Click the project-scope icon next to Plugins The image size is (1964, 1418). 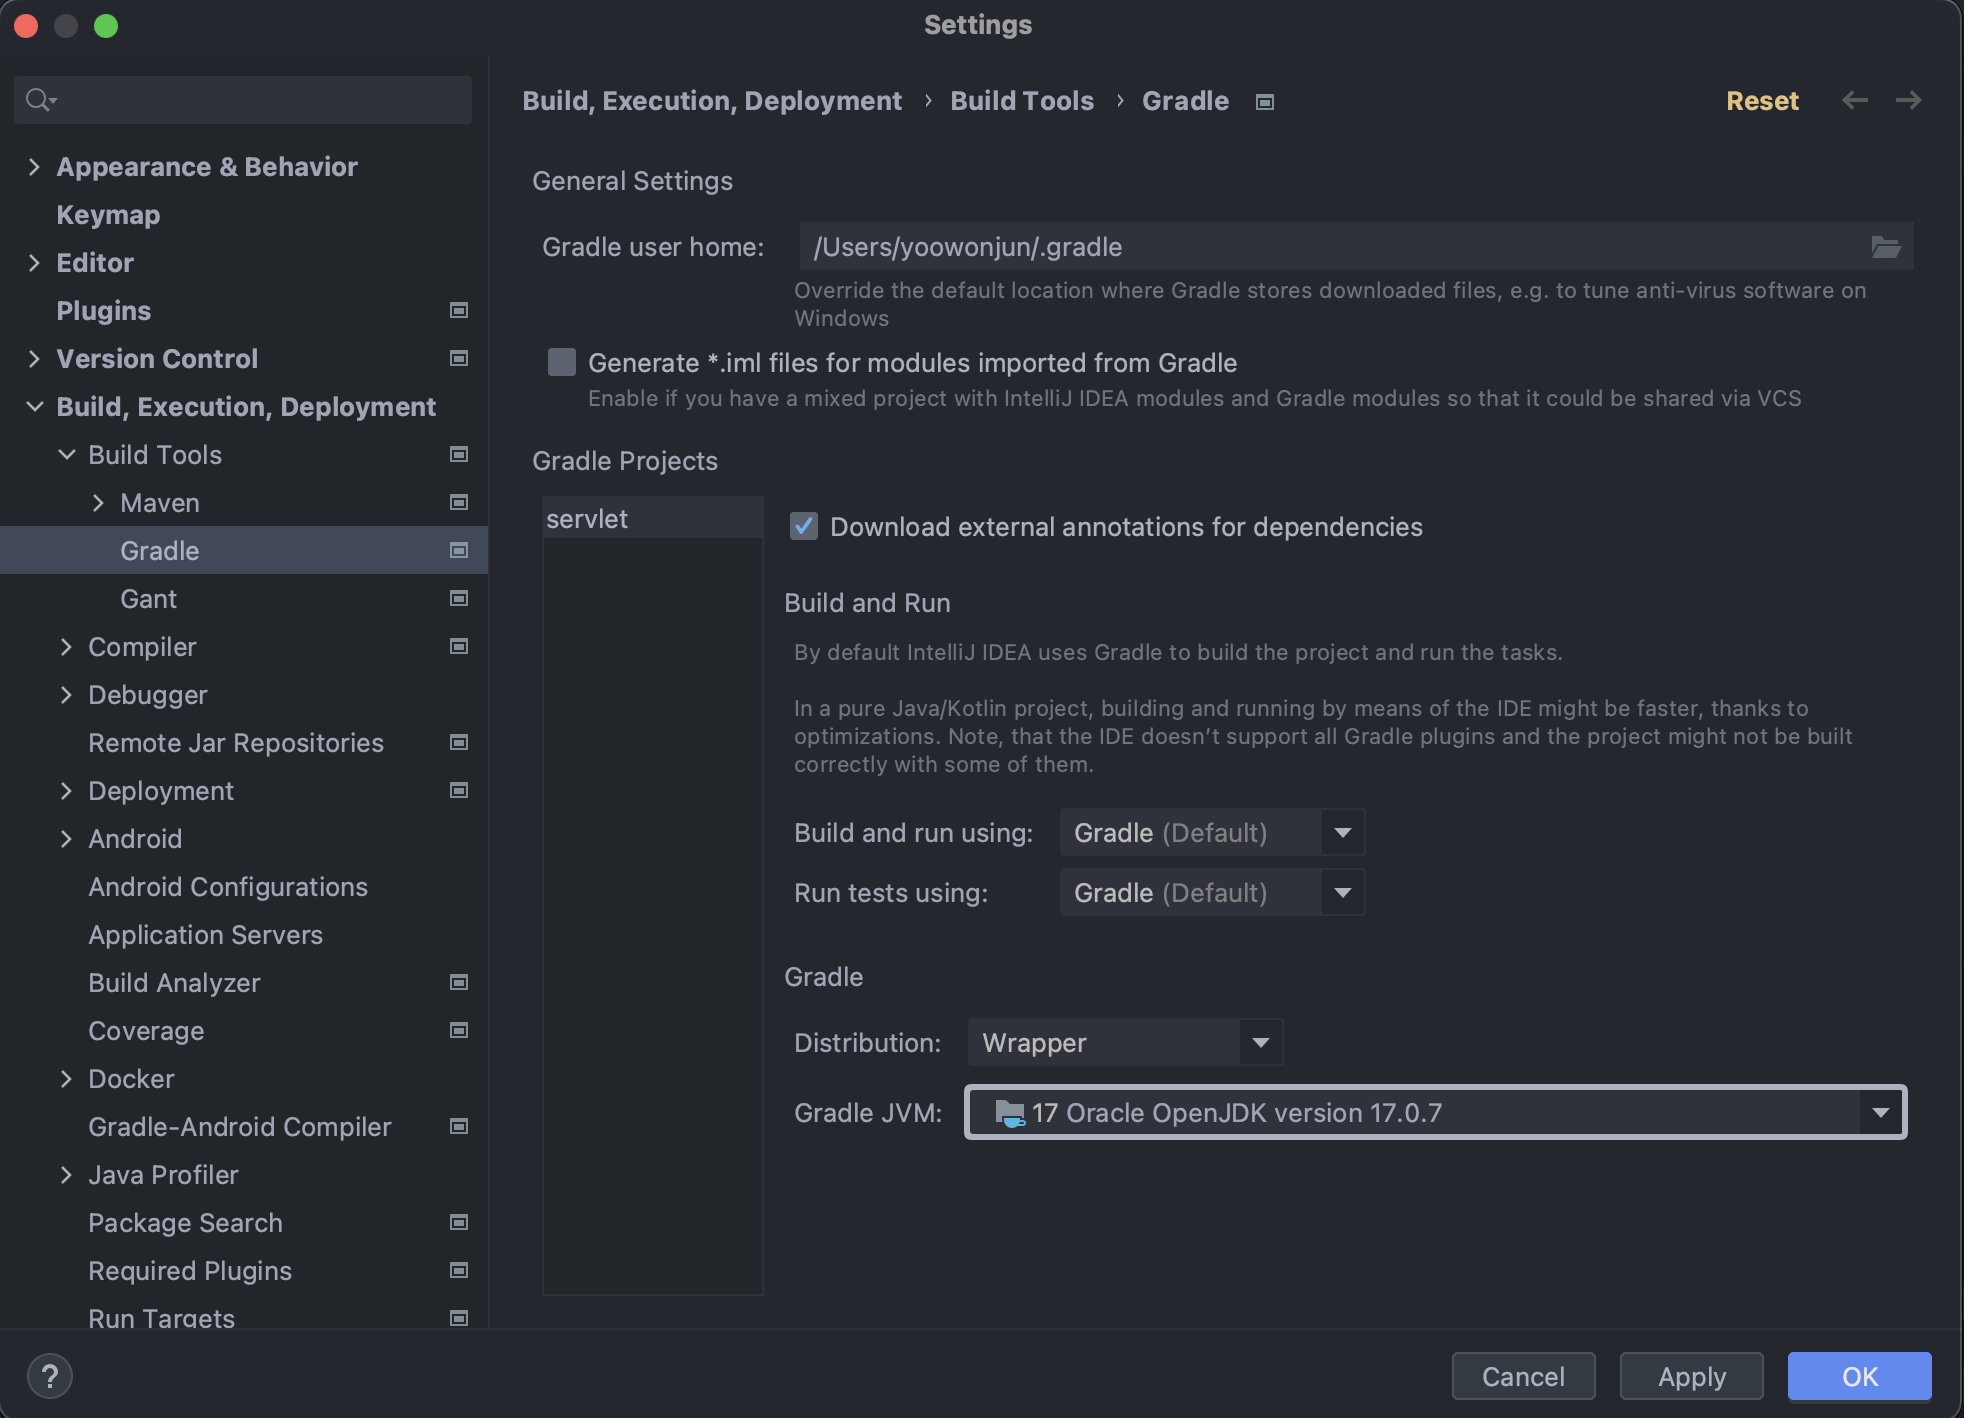point(459,311)
